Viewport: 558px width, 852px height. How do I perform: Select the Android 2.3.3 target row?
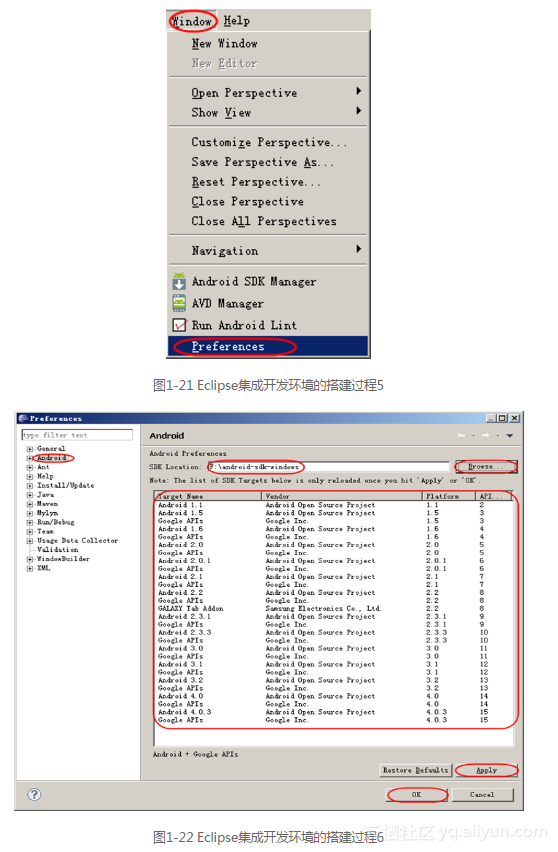(x=334, y=632)
